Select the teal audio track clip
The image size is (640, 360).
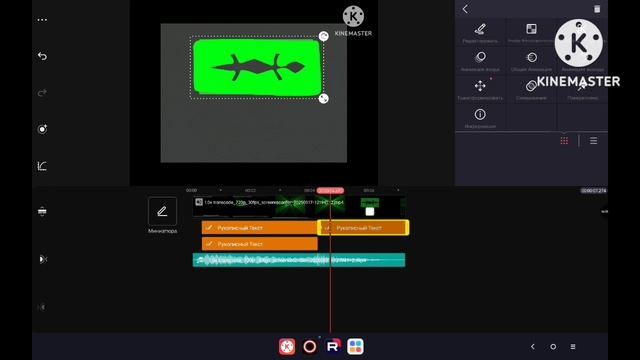299,260
